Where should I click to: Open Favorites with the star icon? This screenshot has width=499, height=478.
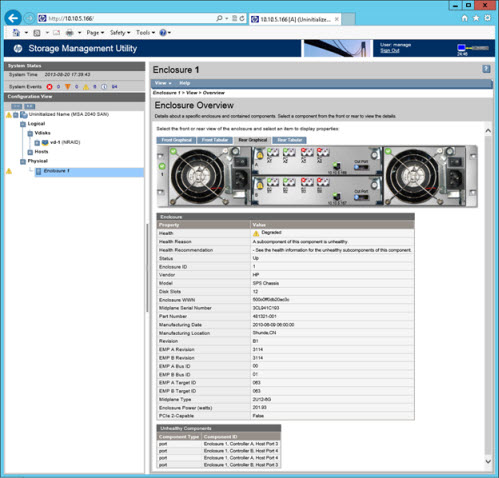[476, 18]
